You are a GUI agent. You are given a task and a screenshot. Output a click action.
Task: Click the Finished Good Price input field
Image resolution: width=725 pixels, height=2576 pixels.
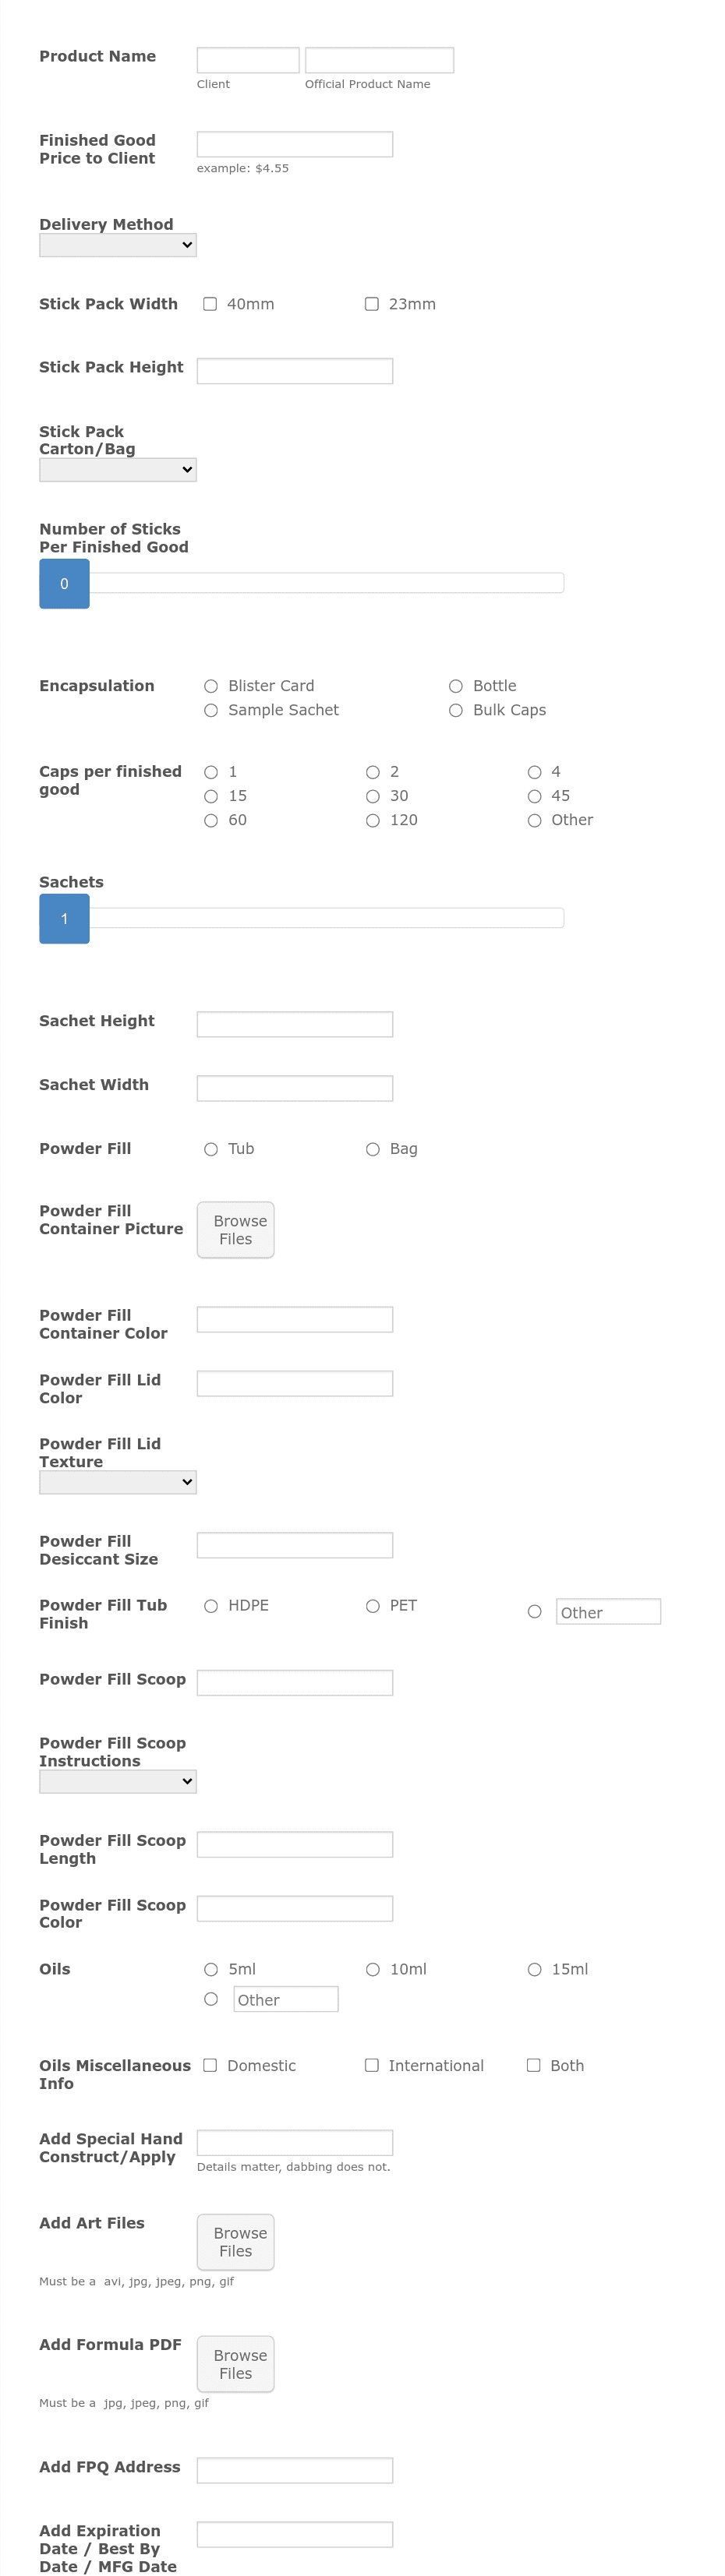295,144
